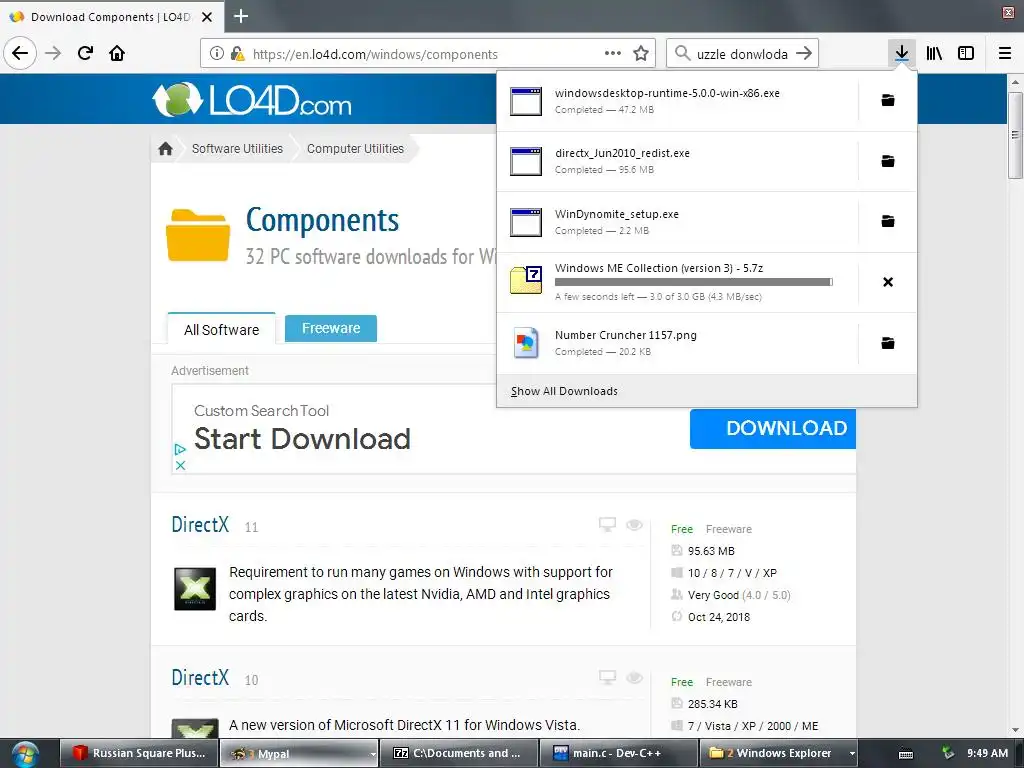Image resolution: width=1024 pixels, height=768 pixels.
Task: Open page actions three-dot menu
Action: [x=613, y=54]
